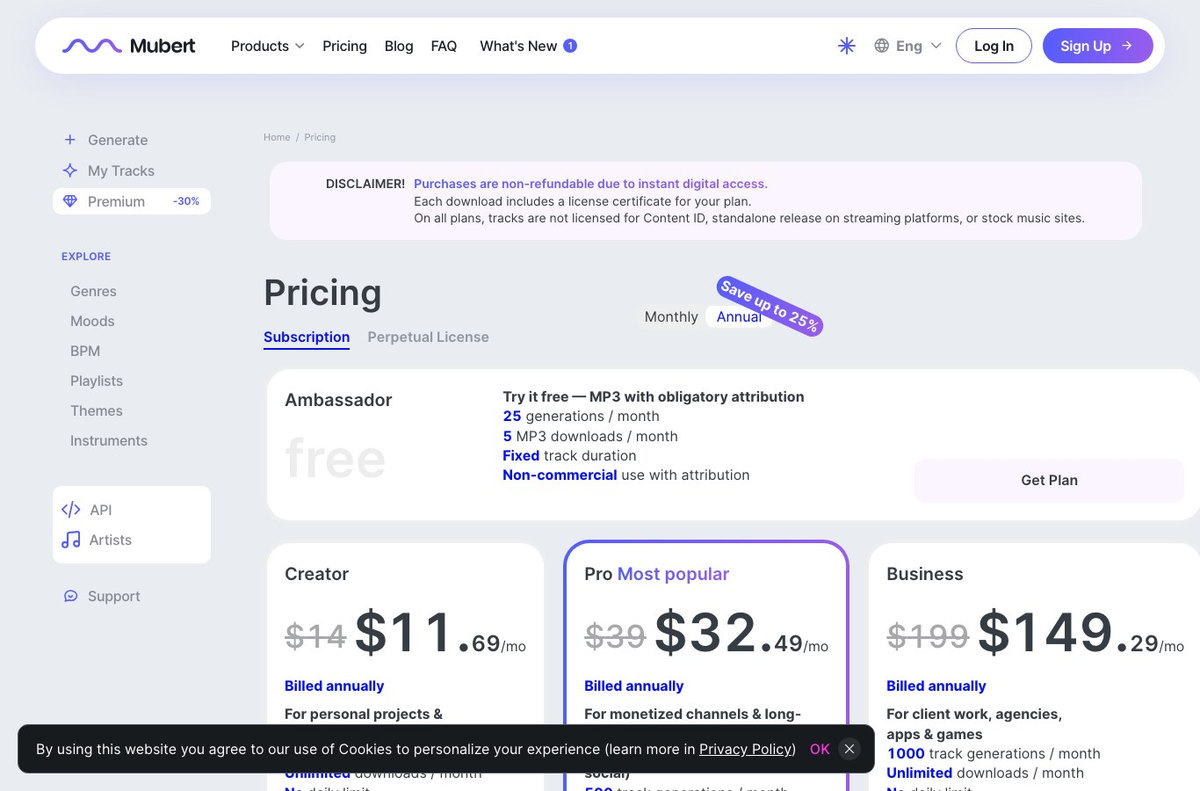Click the '25 generations / month' line
Viewport: 1200px width, 791px height.
click(581, 416)
